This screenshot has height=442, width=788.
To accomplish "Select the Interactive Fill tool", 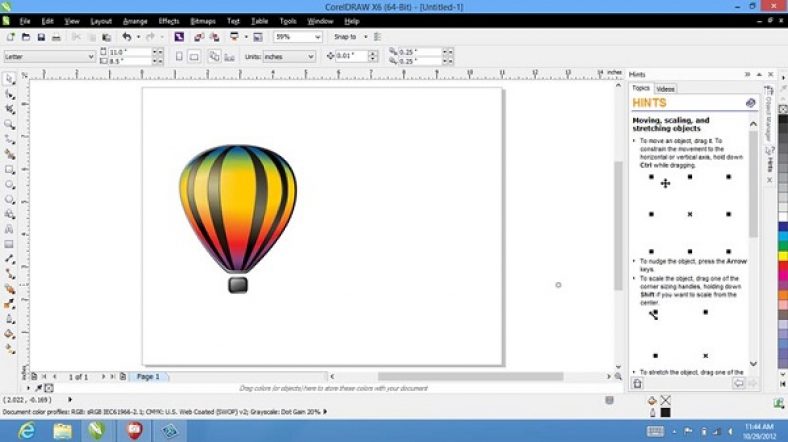I will point(9,349).
